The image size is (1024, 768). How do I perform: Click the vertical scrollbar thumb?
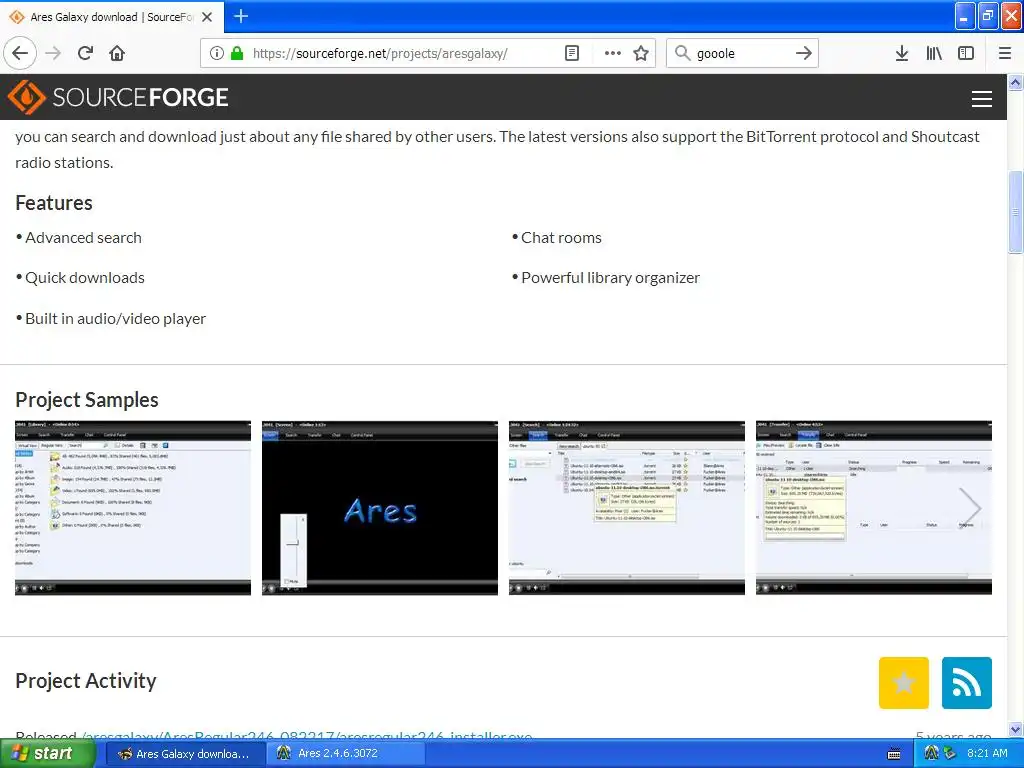[x=1016, y=212]
